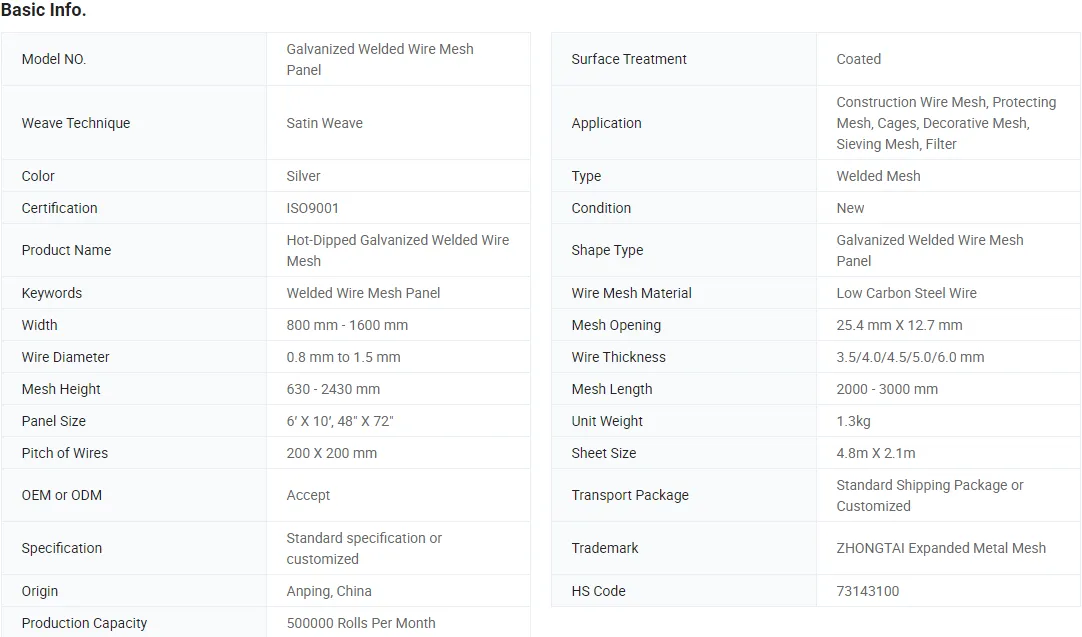This screenshot has height=637, width=1082.
Task: Select the Wire Diameter label
Action: tap(66, 357)
